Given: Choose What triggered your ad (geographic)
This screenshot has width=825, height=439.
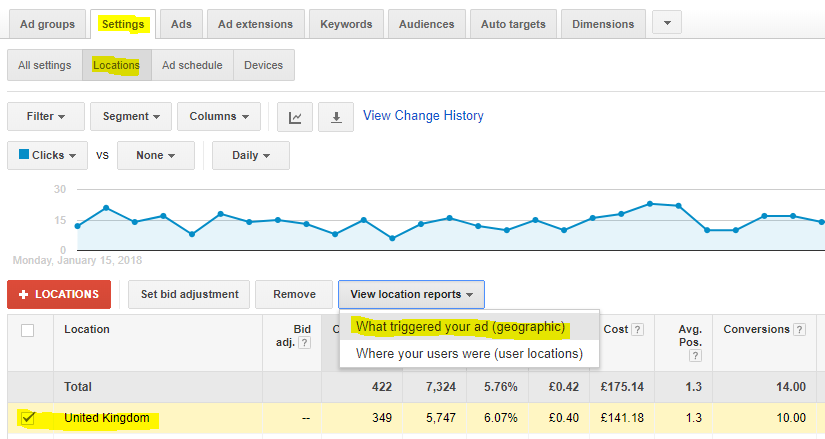Looking at the screenshot, I should [x=469, y=327].
